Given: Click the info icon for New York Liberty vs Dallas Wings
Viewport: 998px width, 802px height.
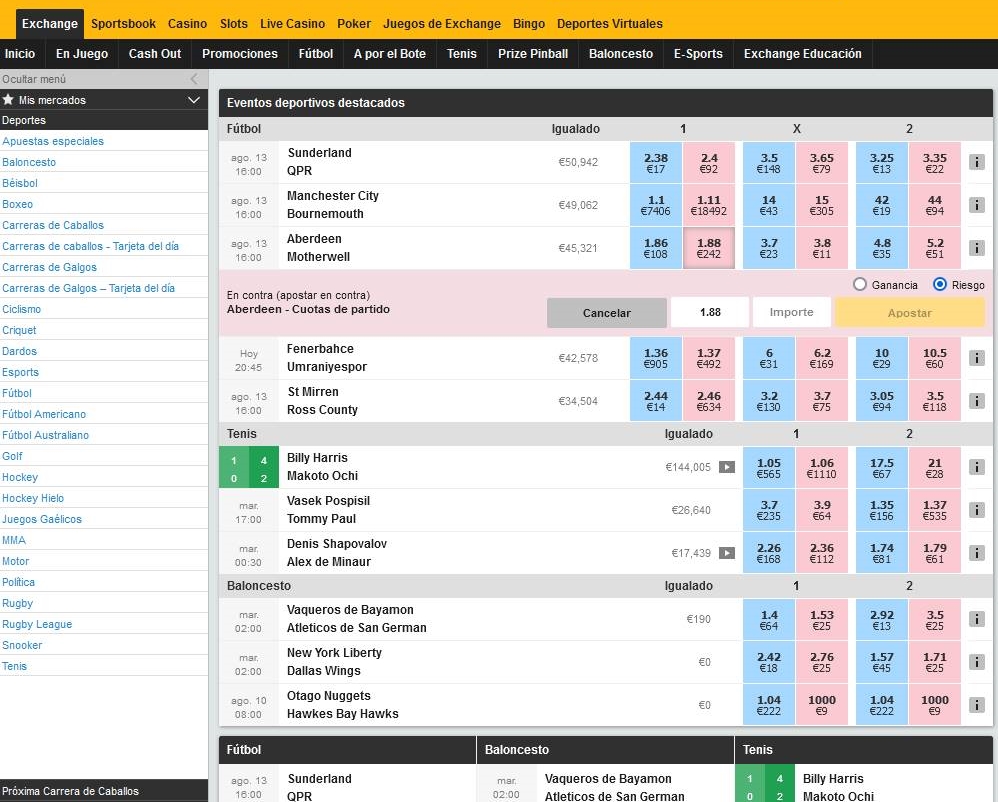Looking at the screenshot, I should 977,661.
